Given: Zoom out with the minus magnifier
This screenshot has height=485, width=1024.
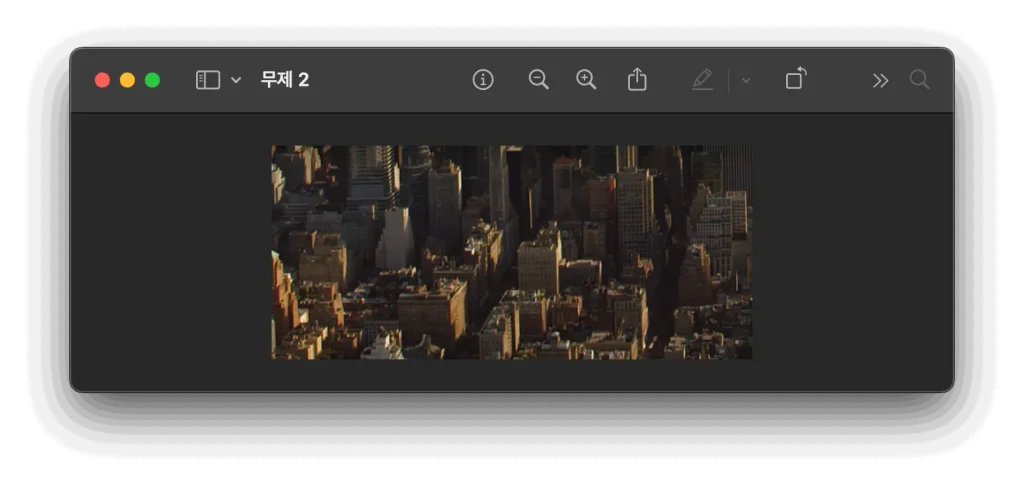Looking at the screenshot, I should coord(538,80).
